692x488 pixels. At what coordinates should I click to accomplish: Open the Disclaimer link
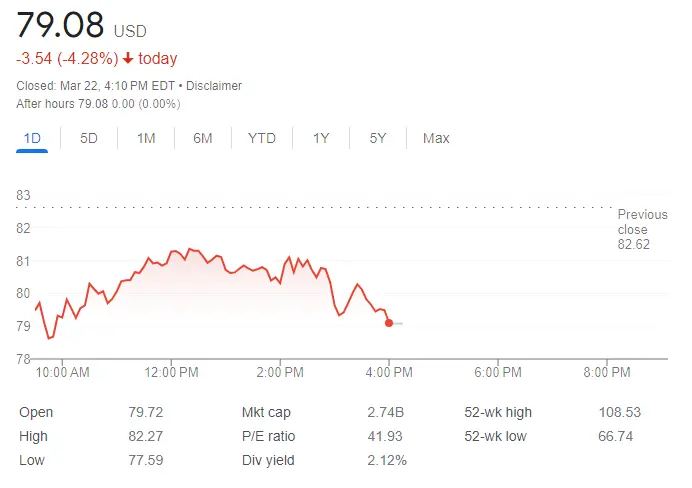(214, 86)
